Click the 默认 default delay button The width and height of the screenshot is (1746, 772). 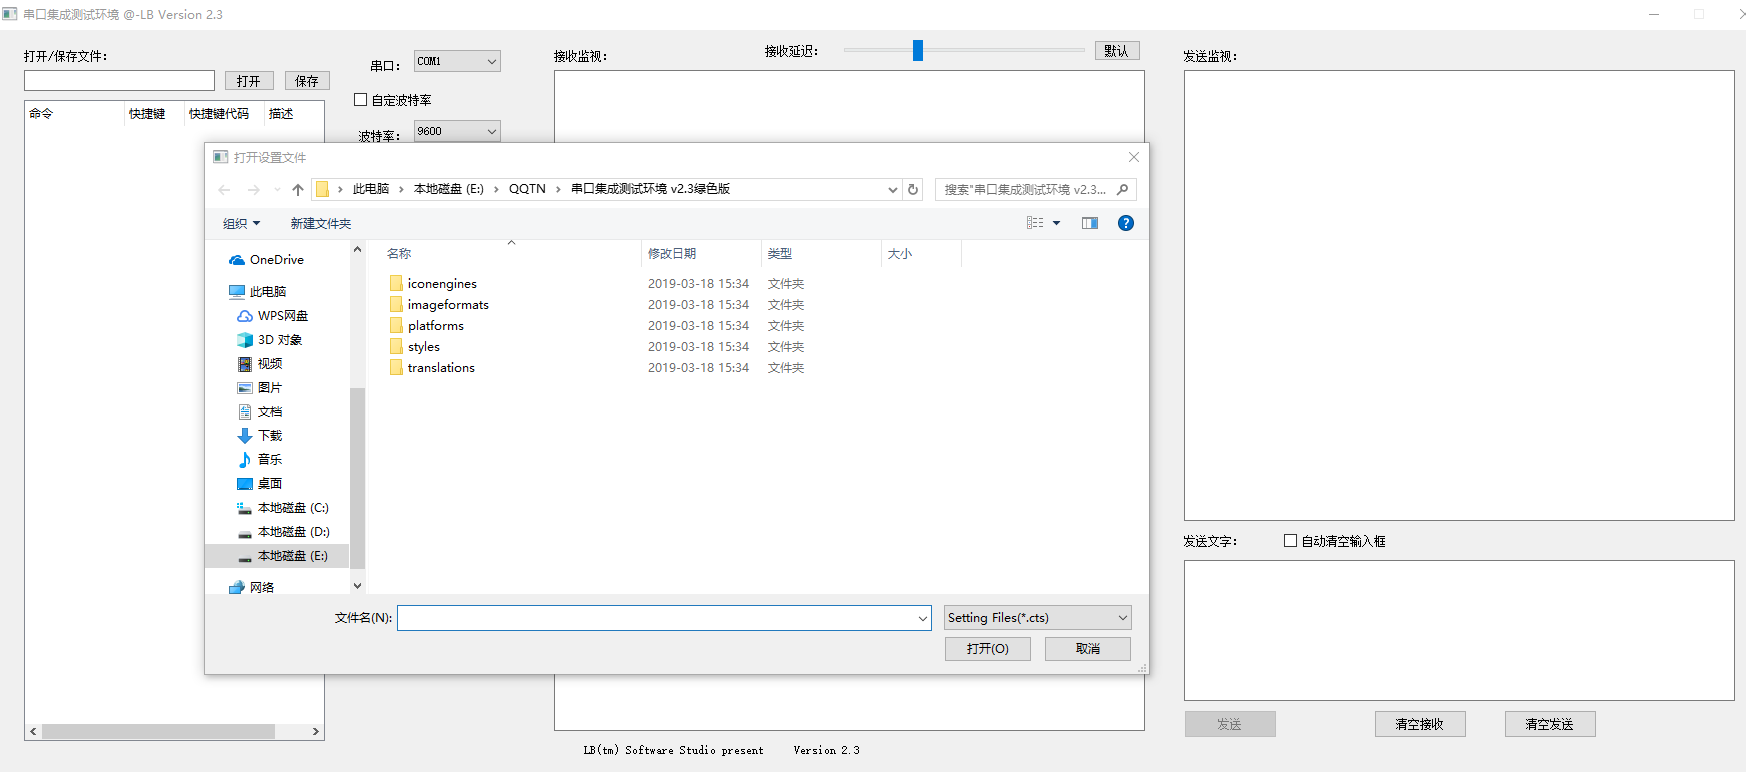(1117, 51)
